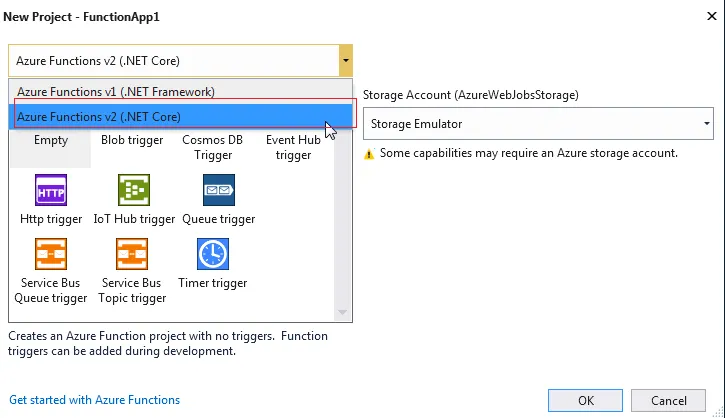Select the Blob trigger template label
Screen dimensions: 725x418
coord(132,140)
